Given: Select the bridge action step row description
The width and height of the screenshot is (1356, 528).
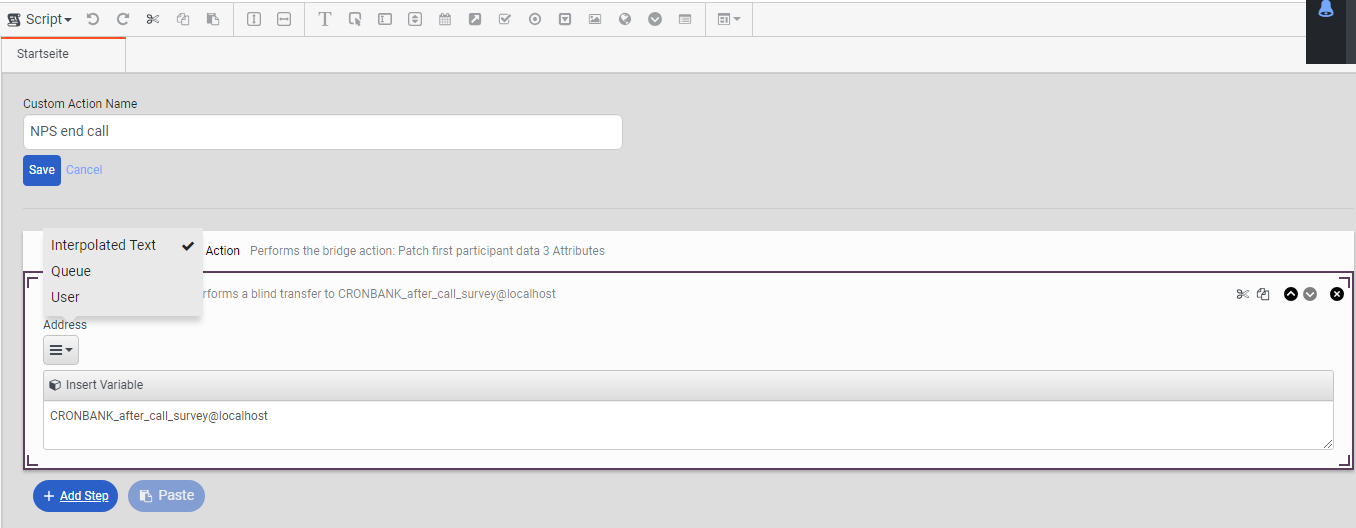Looking at the screenshot, I should click(427, 251).
